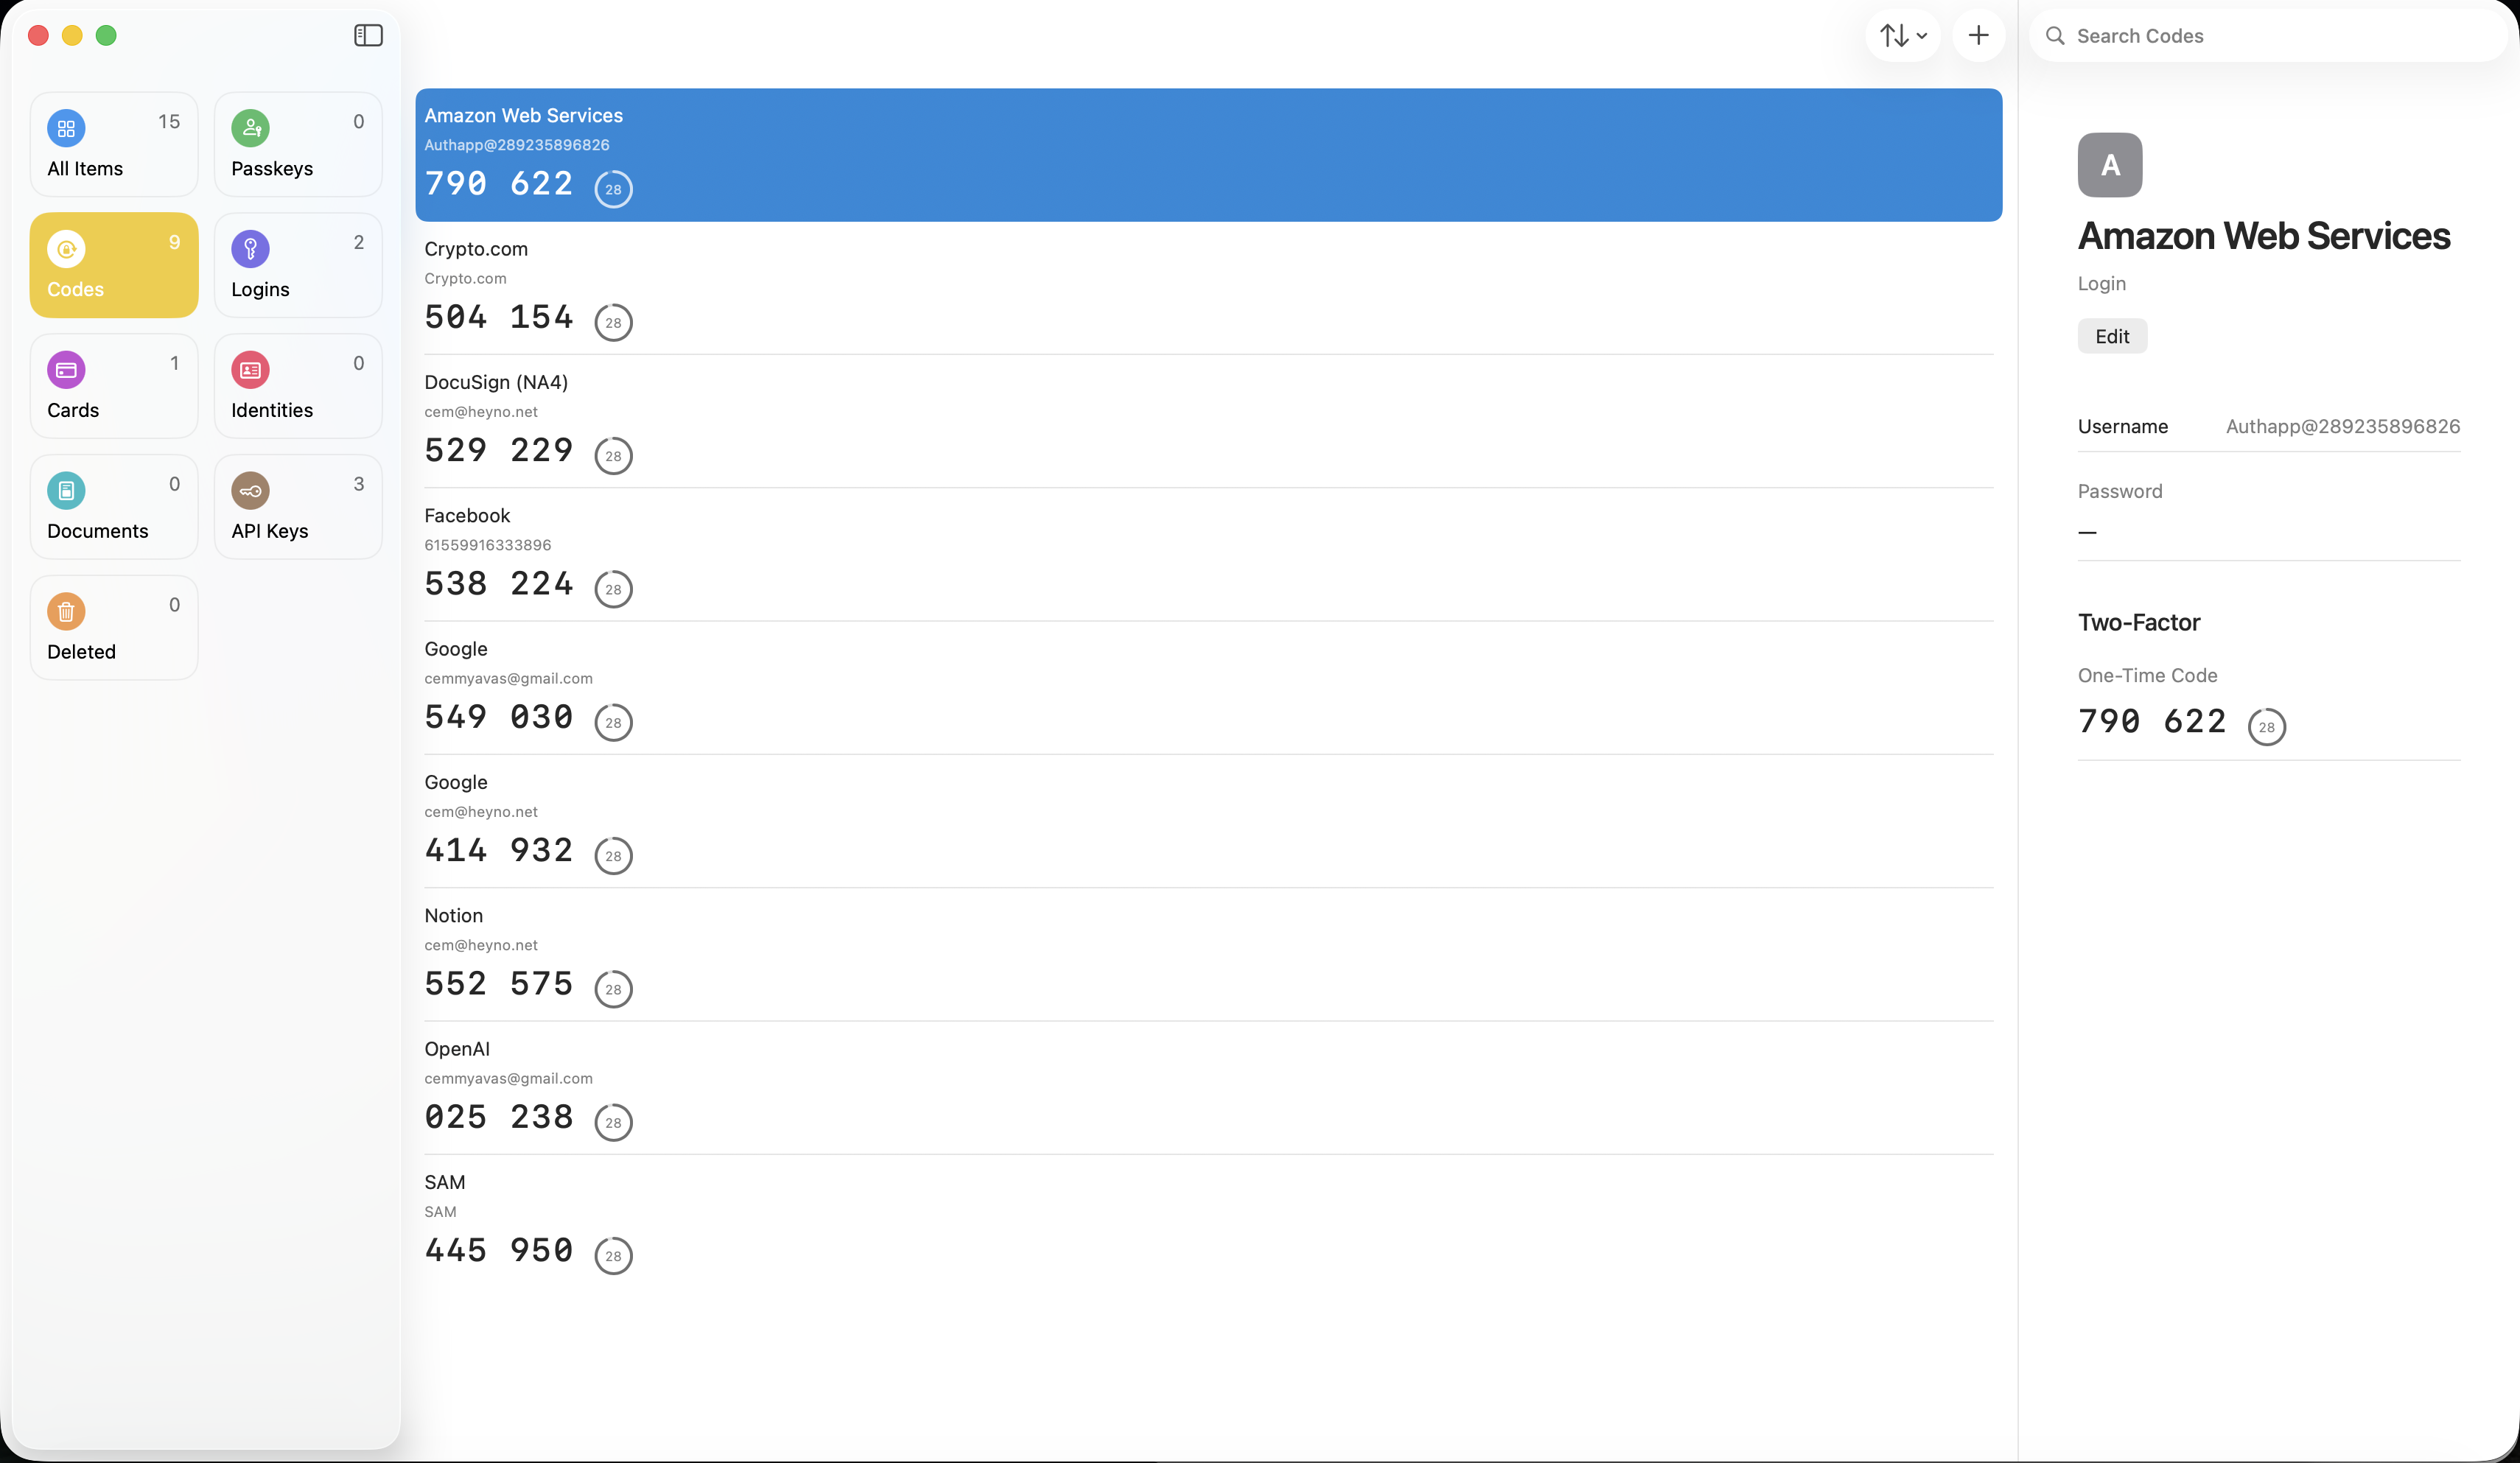Click the Deleted trash icon
The image size is (2520, 1463).
66,611
